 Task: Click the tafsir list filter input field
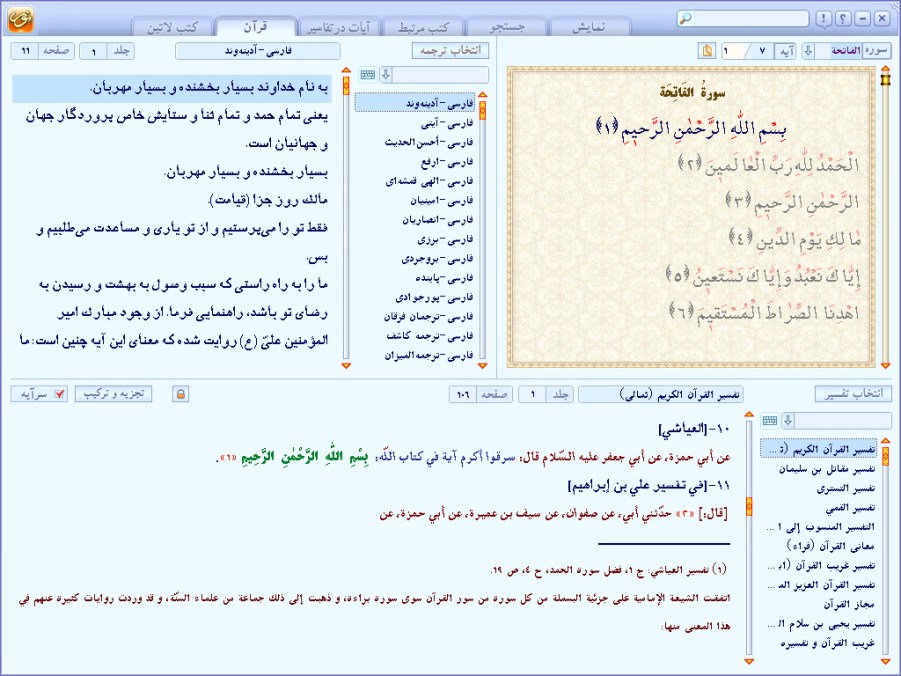click(x=843, y=421)
